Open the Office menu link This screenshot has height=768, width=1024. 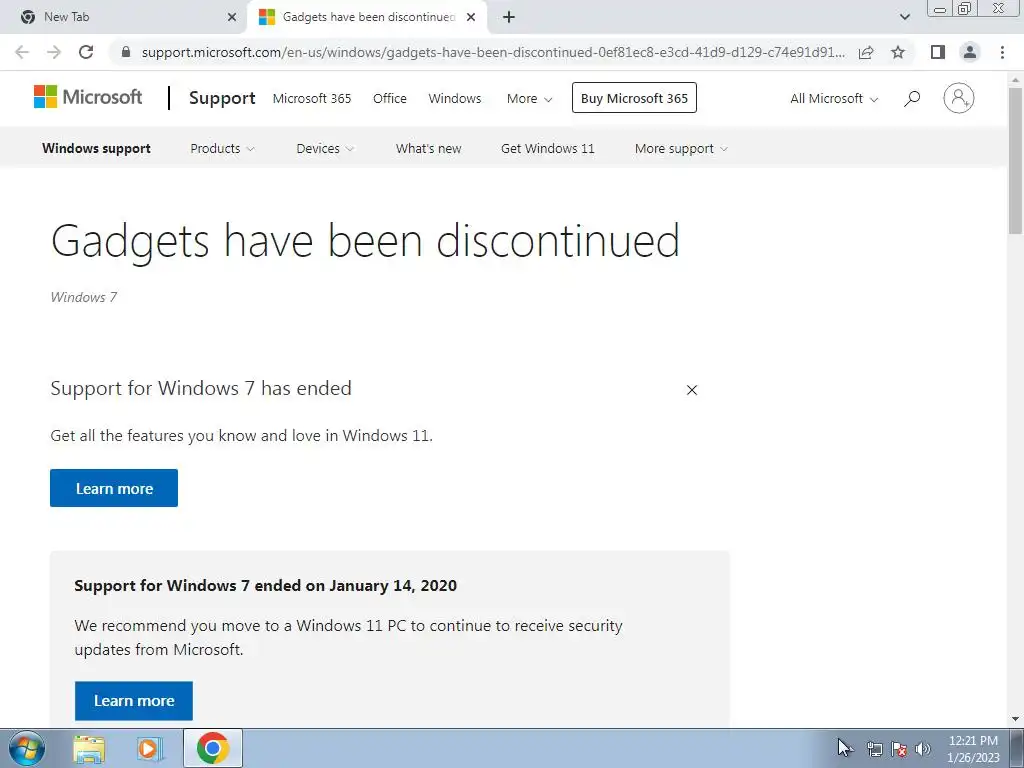tap(389, 99)
